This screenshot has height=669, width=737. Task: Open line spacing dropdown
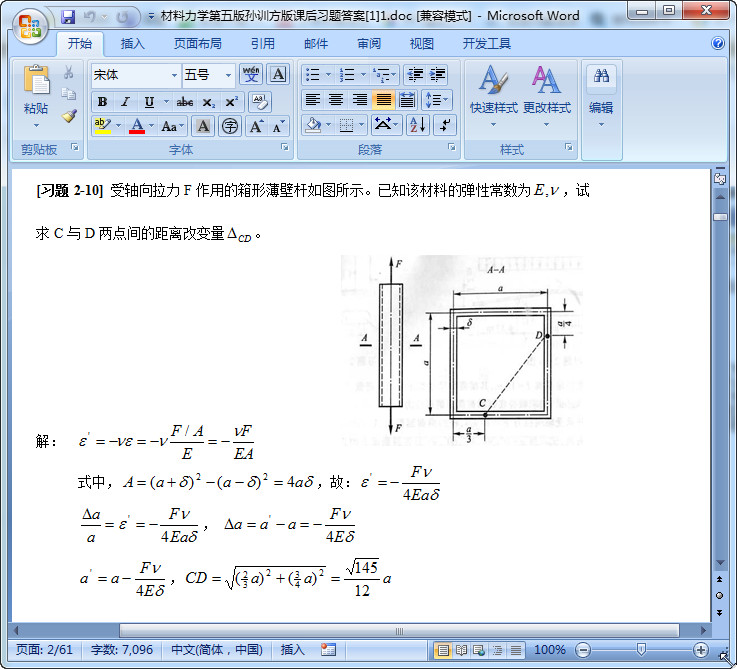(437, 100)
